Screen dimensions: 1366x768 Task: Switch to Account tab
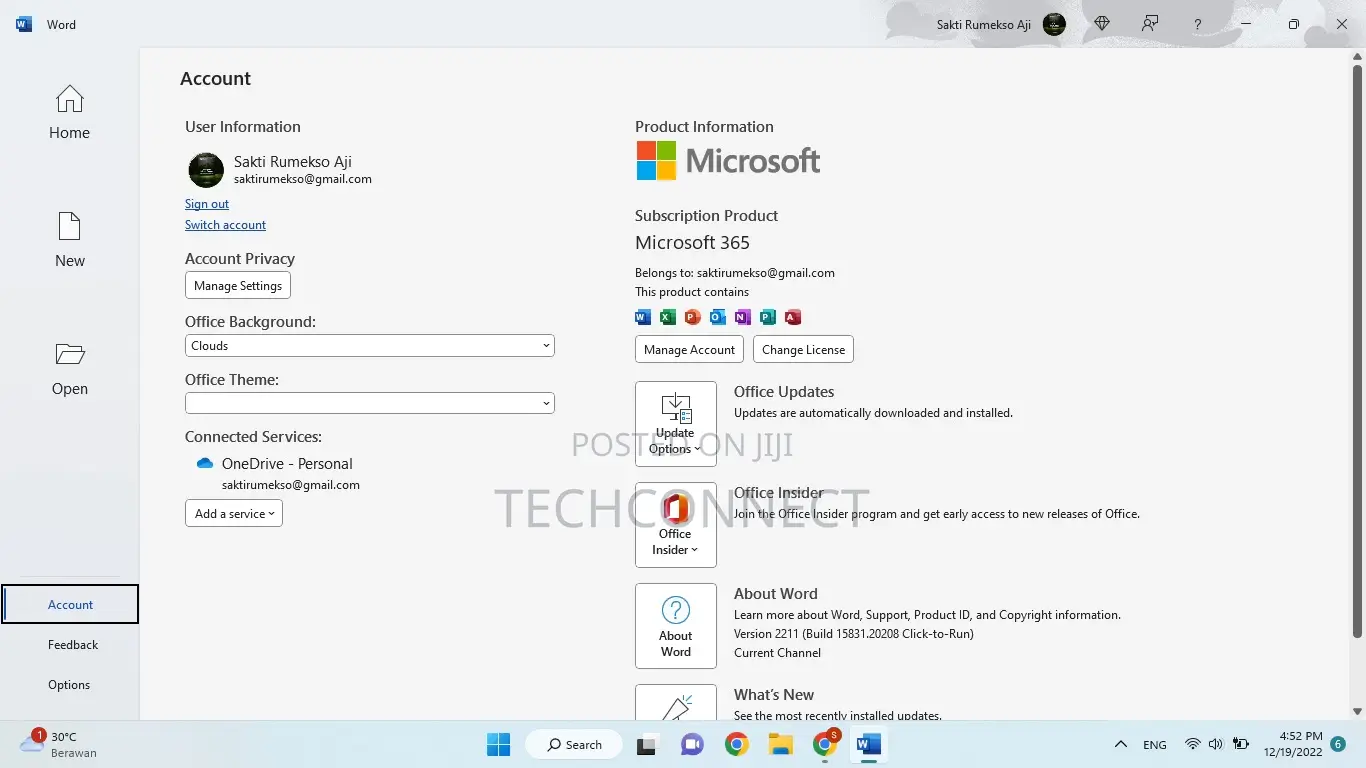pyautogui.click(x=70, y=605)
